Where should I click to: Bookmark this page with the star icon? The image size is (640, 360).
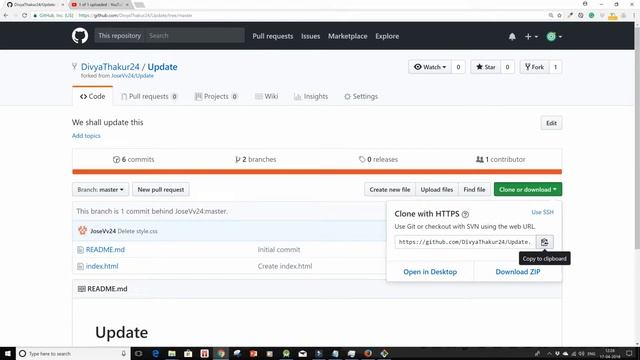560,16
